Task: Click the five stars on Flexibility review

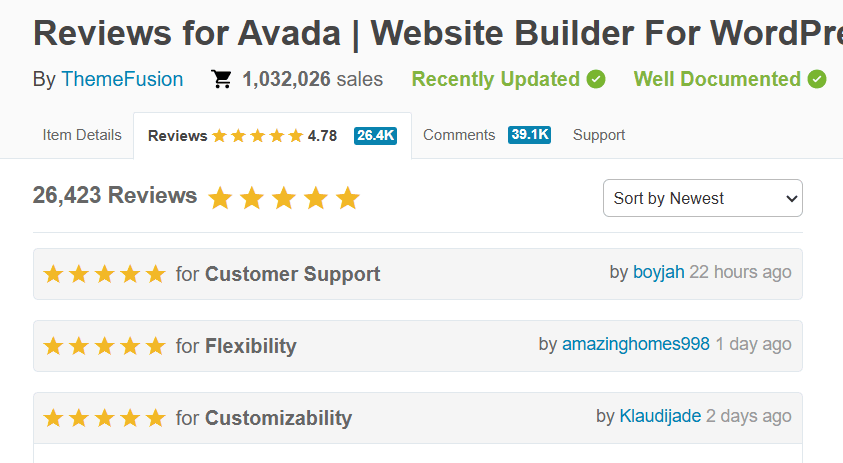Action: 104,346
